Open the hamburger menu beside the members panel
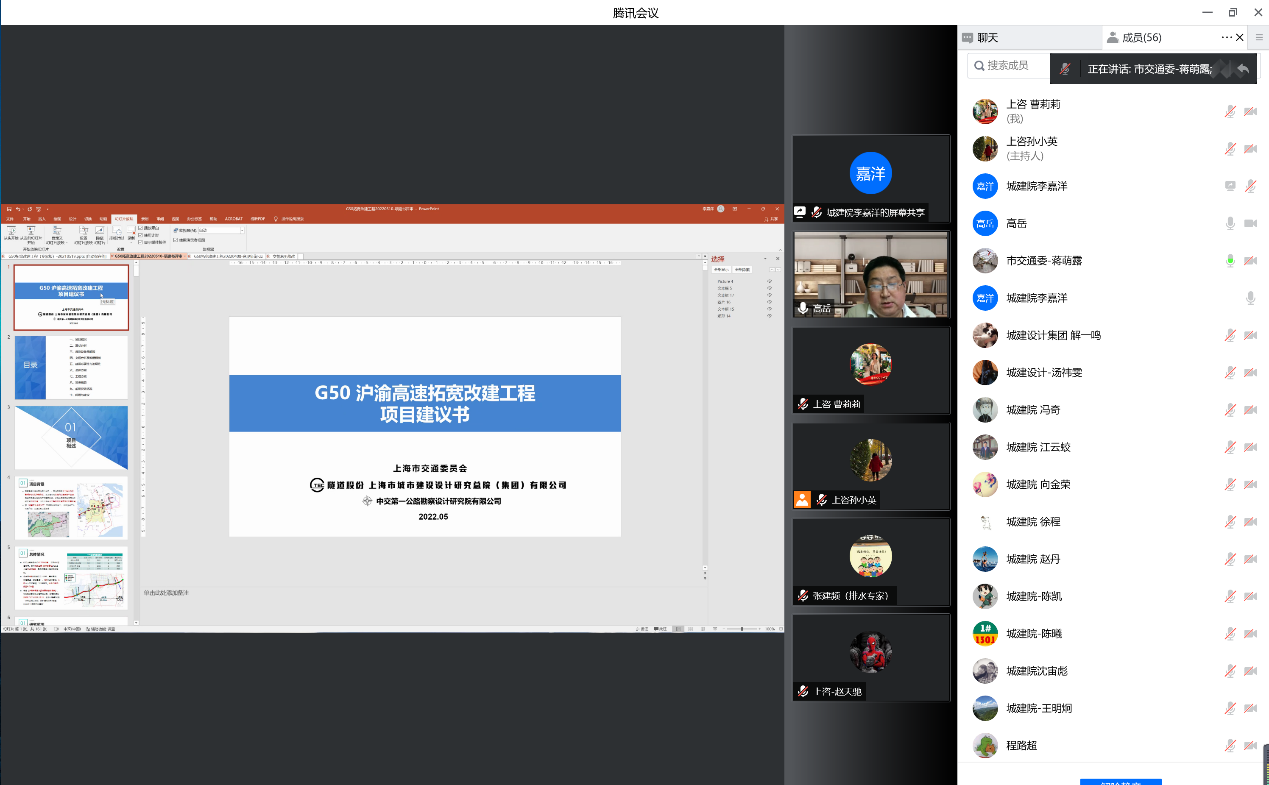Image resolution: width=1269 pixels, height=785 pixels. pyautogui.click(x=1259, y=38)
